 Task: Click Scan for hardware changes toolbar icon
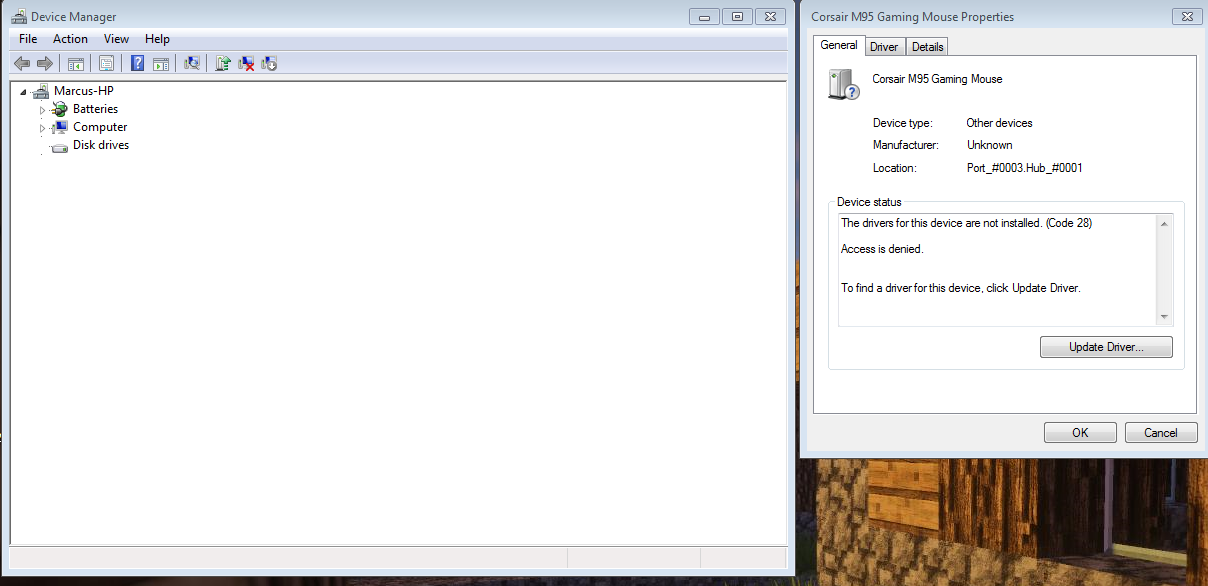(x=192, y=63)
